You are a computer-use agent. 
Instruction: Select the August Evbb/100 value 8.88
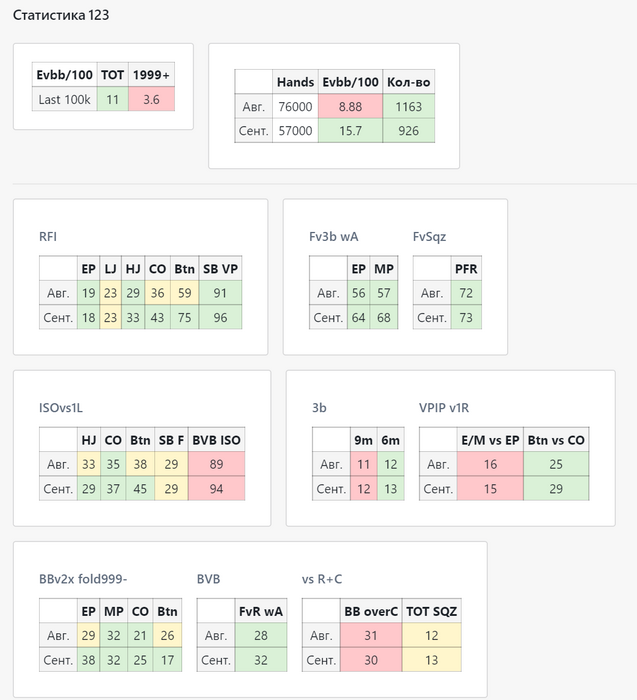tap(350, 107)
